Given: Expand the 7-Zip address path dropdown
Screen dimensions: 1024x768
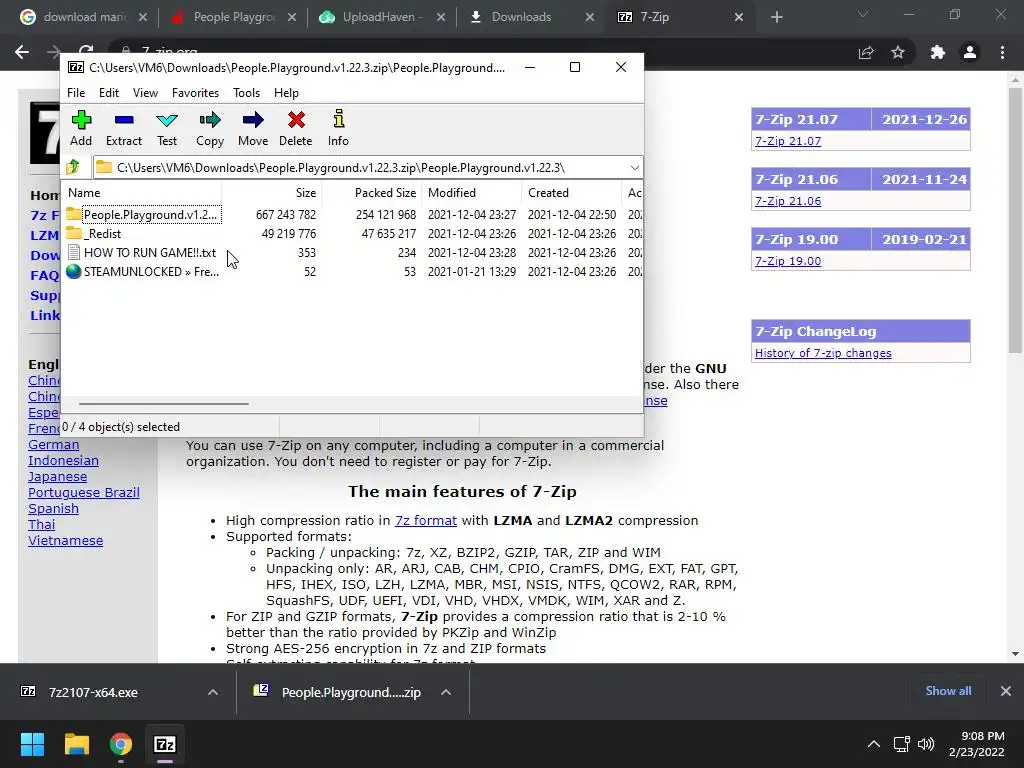Looking at the screenshot, I should click(x=634, y=168).
